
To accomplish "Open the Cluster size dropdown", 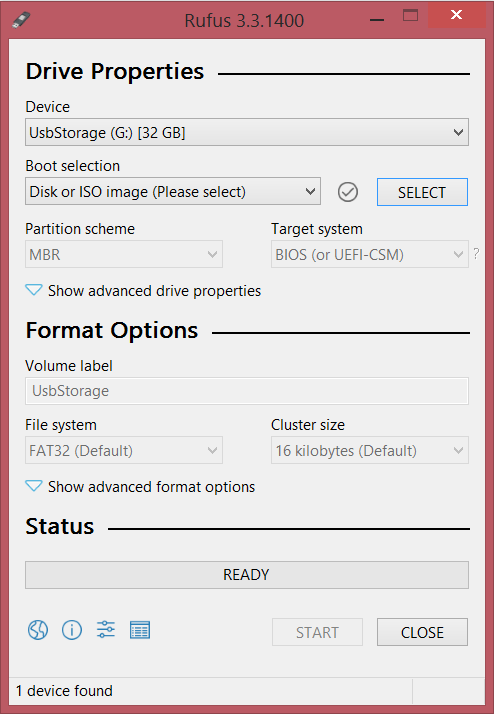I will pyautogui.click(x=370, y=451).
